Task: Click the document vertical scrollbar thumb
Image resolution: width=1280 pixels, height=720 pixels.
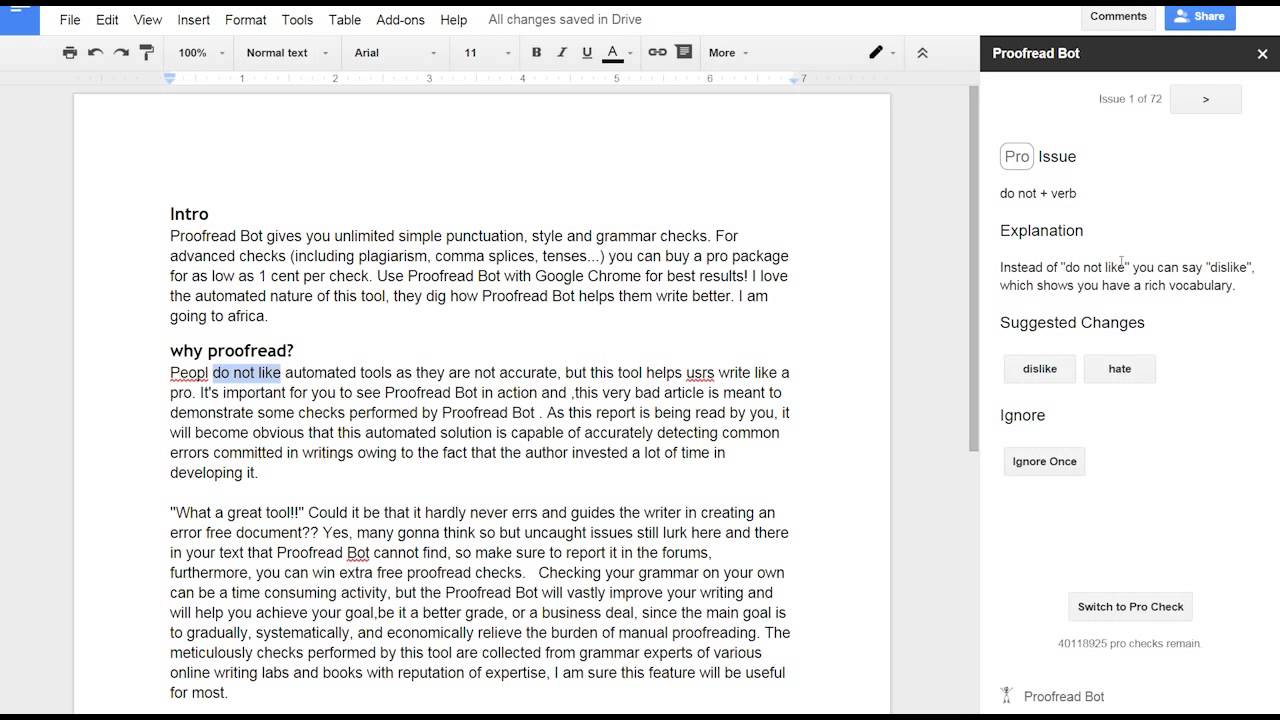Action: [x=974, y=268]
